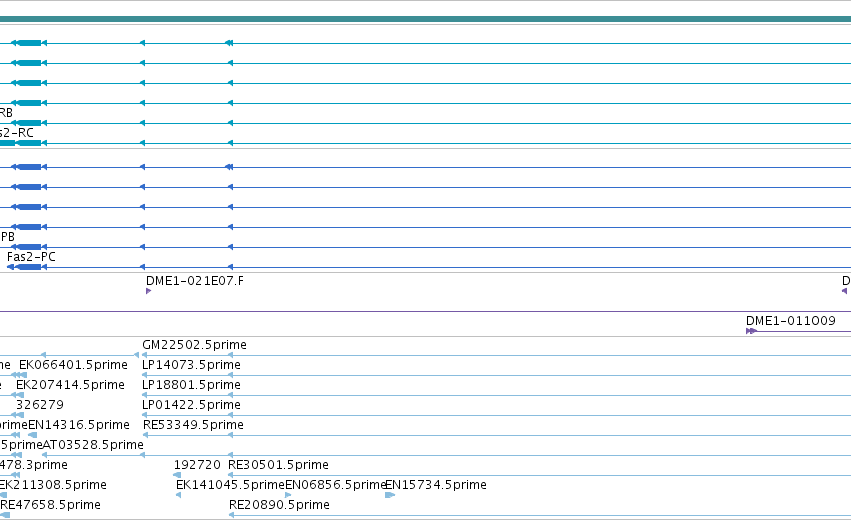Select the RE47658.5prime label
851x520 pixels.
(51, 505)
